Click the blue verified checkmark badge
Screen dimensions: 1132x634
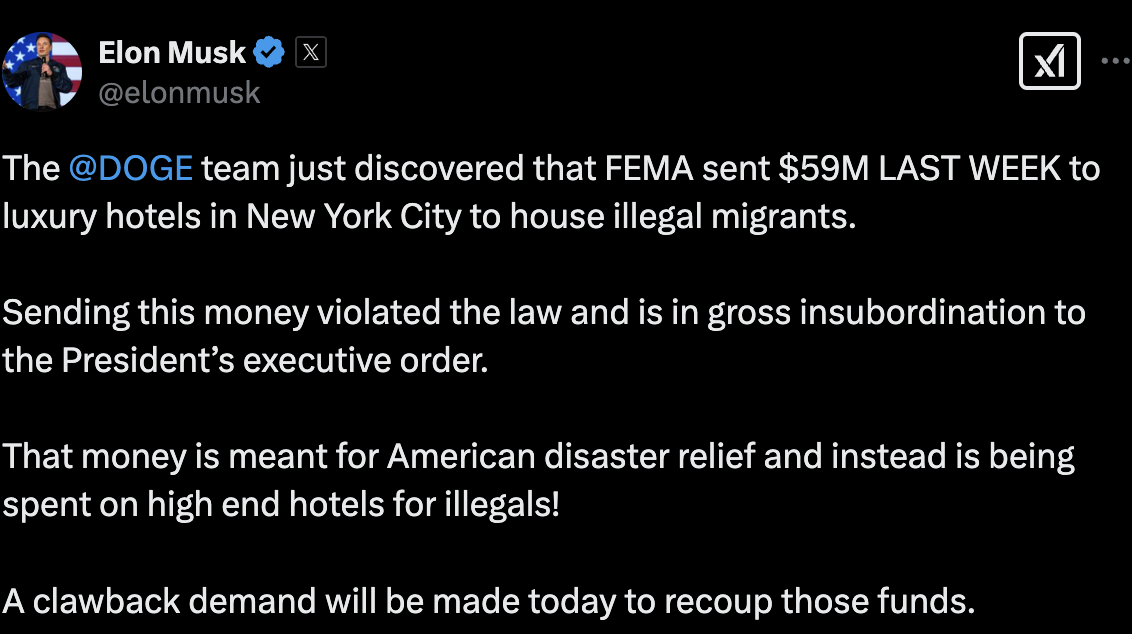pyautogui.click(x=268, y=52)
